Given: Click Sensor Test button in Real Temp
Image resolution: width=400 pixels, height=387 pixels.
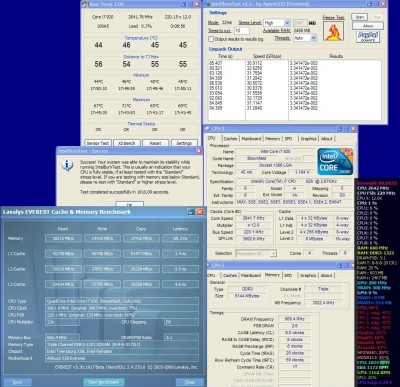Looking at the screenshot, I should 98,143.
